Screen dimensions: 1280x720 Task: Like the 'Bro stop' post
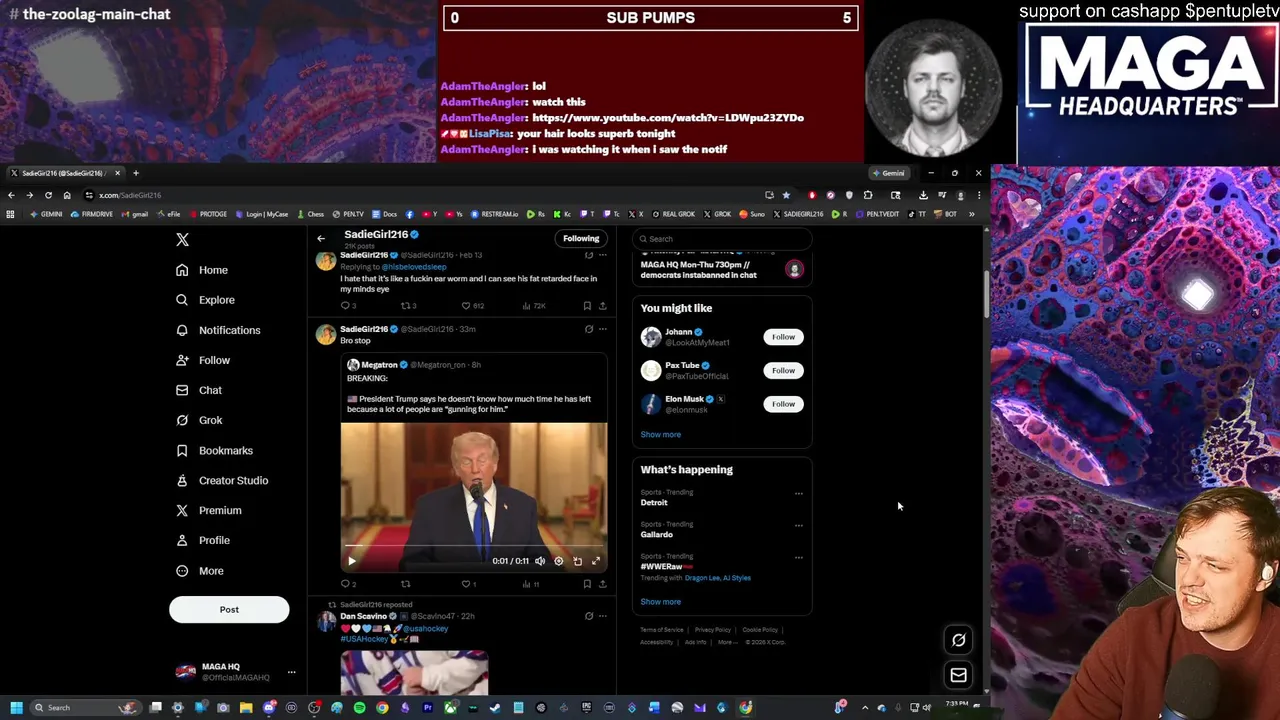467,584
